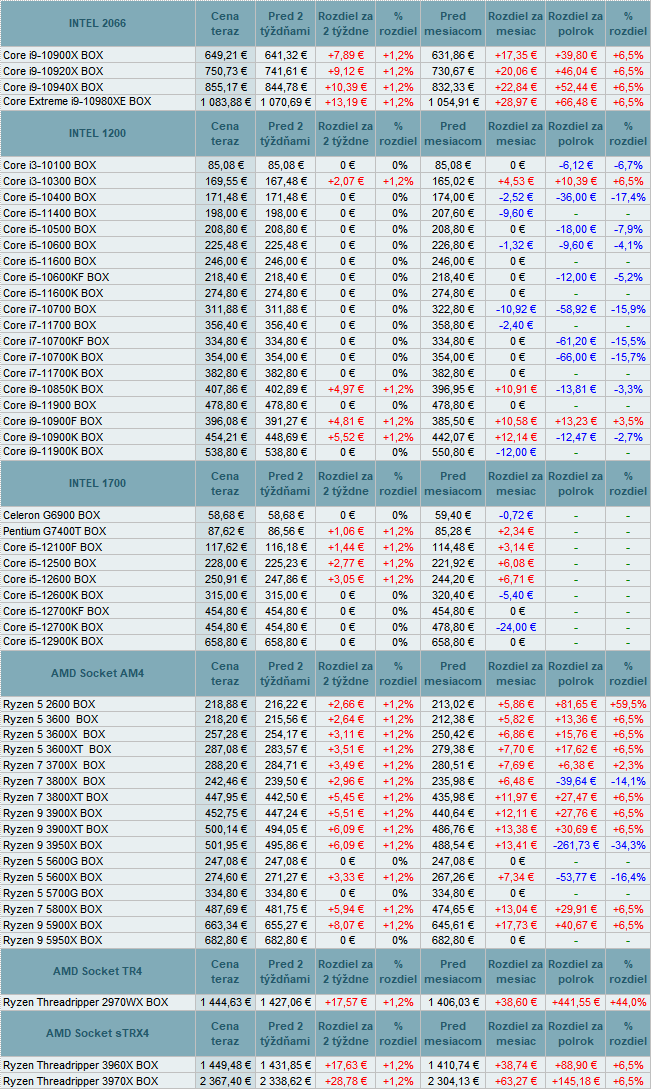This screenshot has width=651, height=1089.
Task: Click the Core i9-10900X BOX row name
Action: (x=53, y=55)
